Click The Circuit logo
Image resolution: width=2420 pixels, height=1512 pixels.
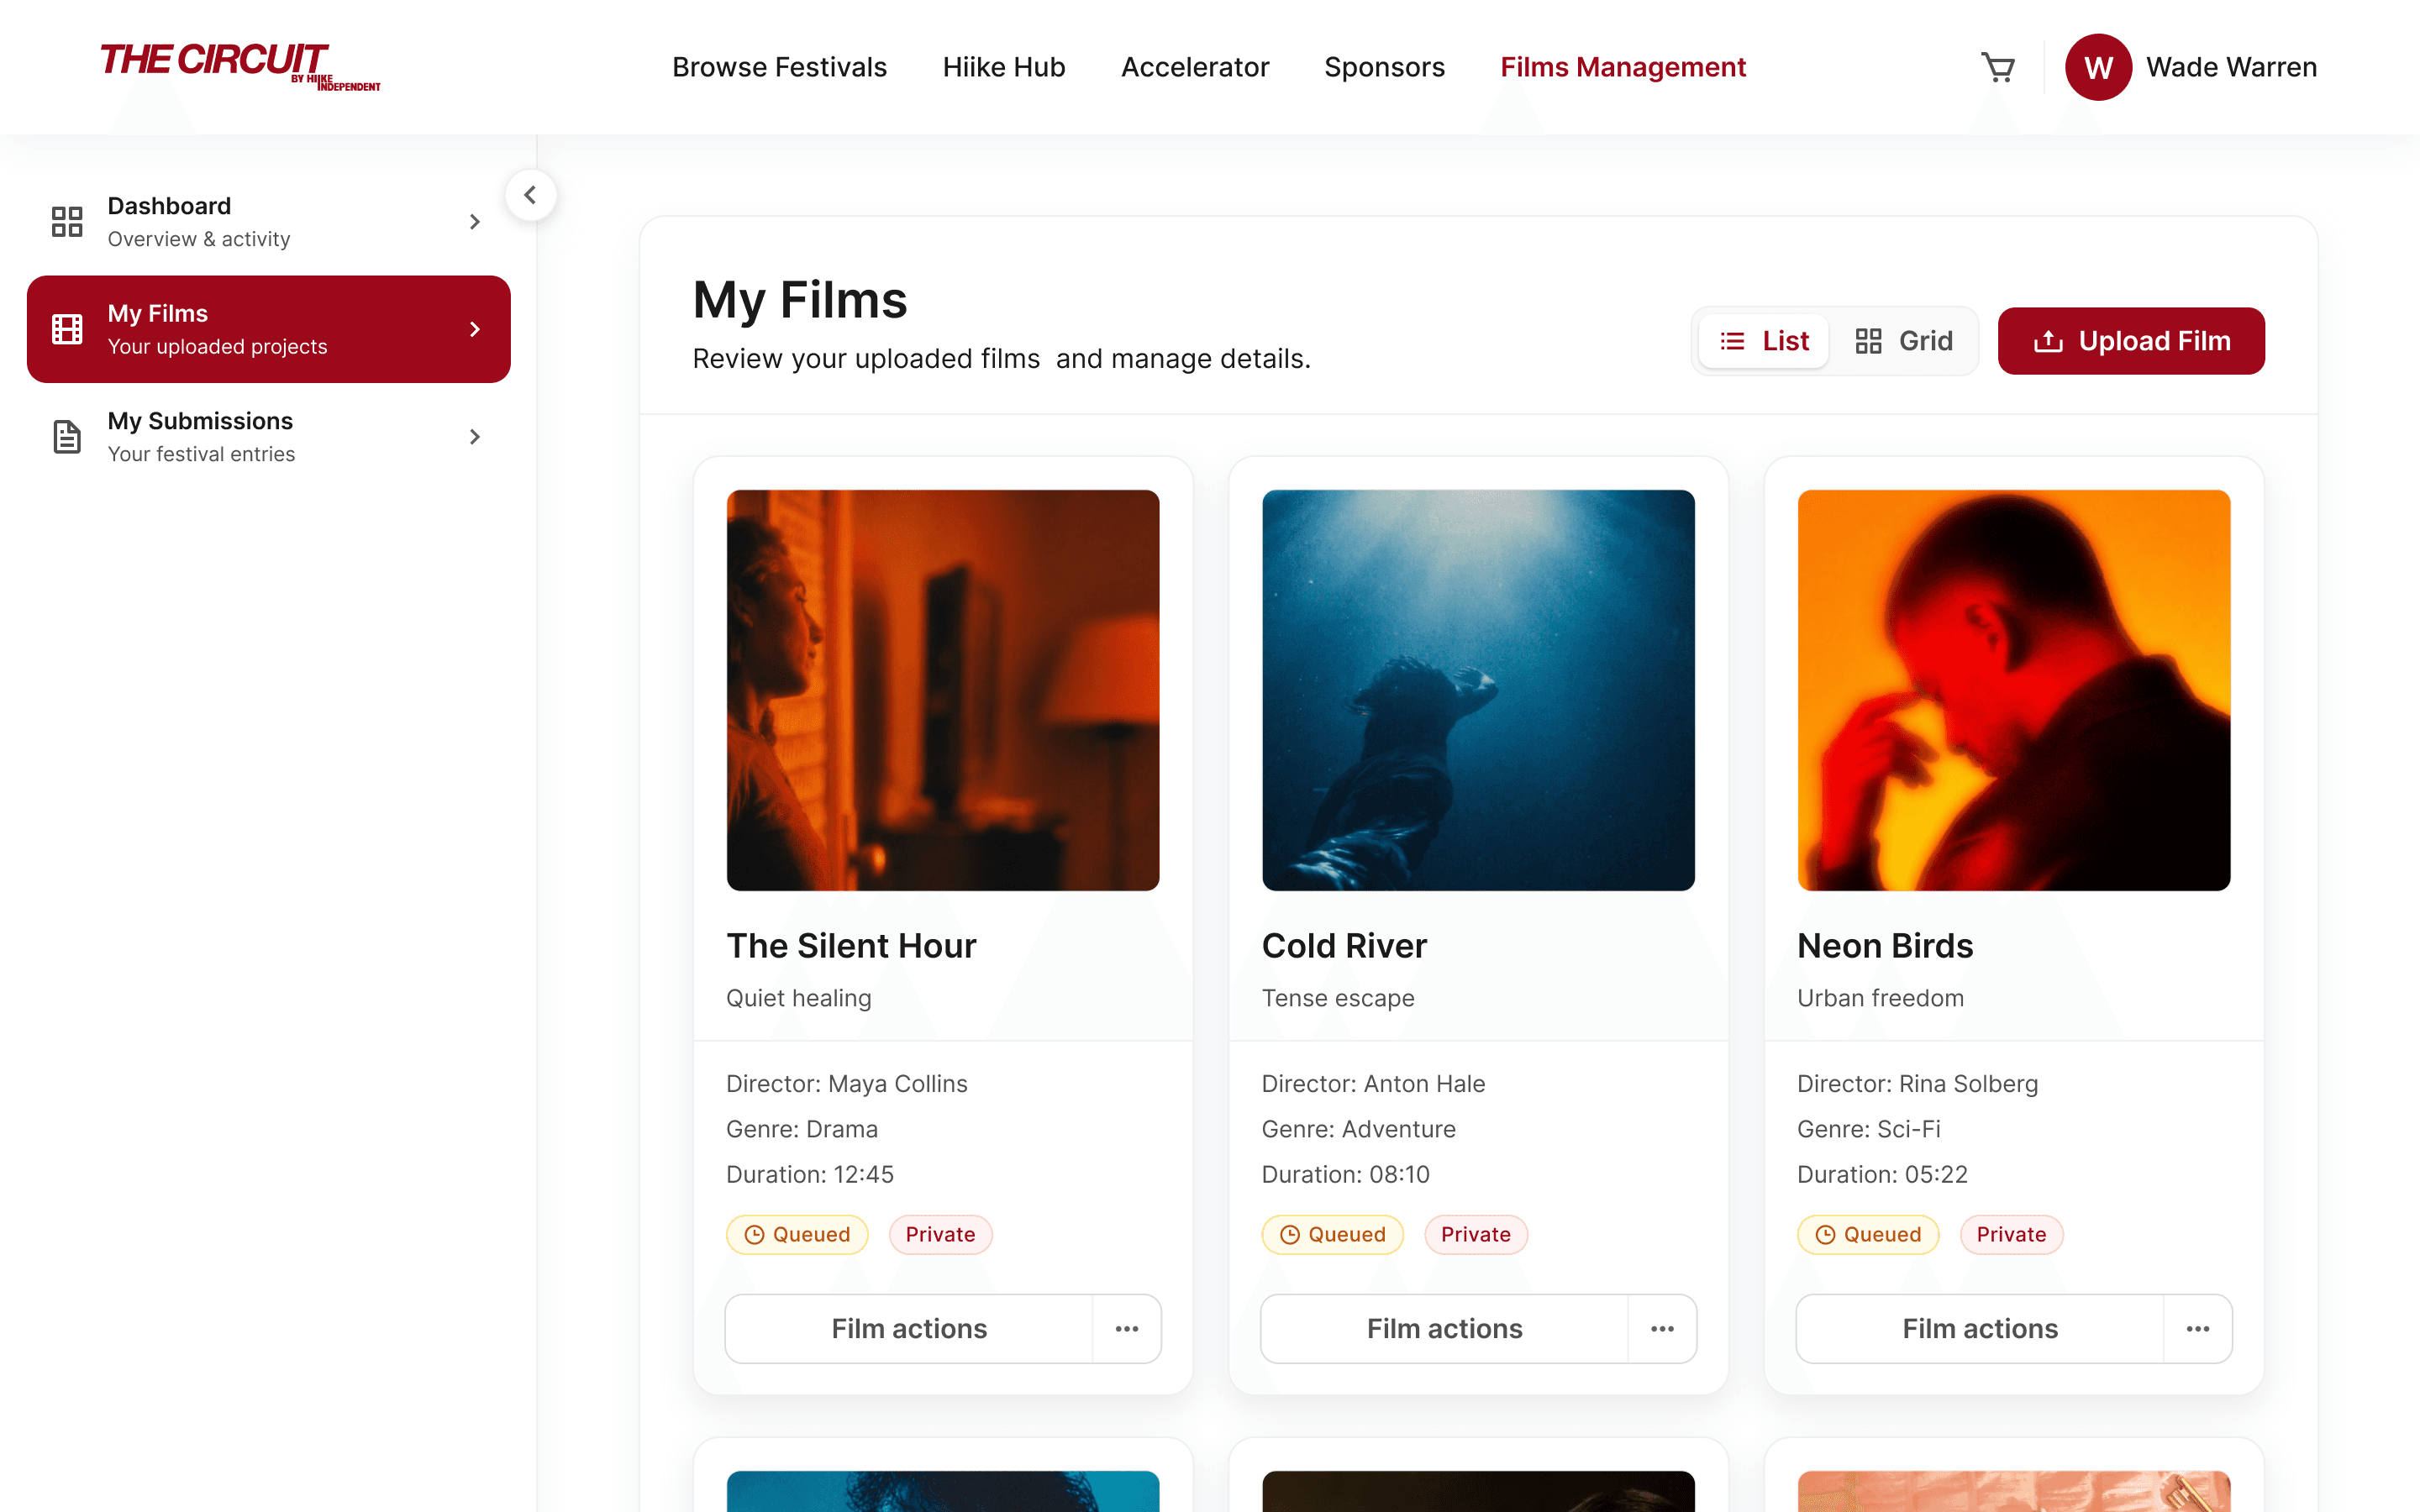click(240, 66)
